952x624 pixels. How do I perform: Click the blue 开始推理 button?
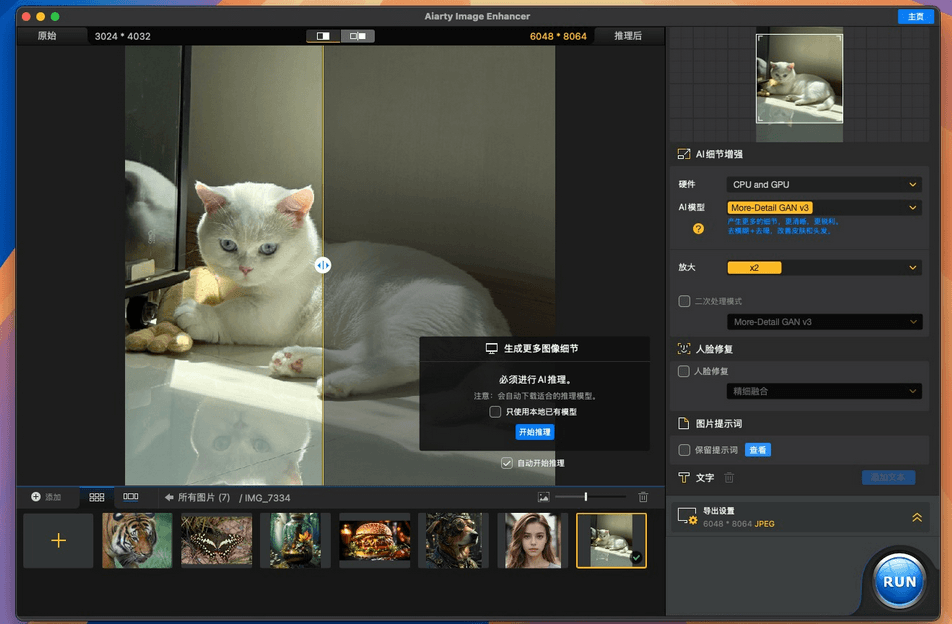click(535, 432)
